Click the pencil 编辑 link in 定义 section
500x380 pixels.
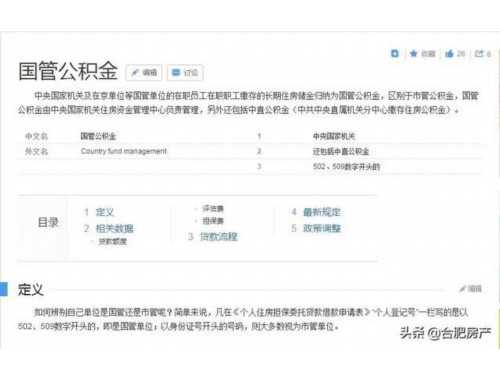[x=470, y=289]
